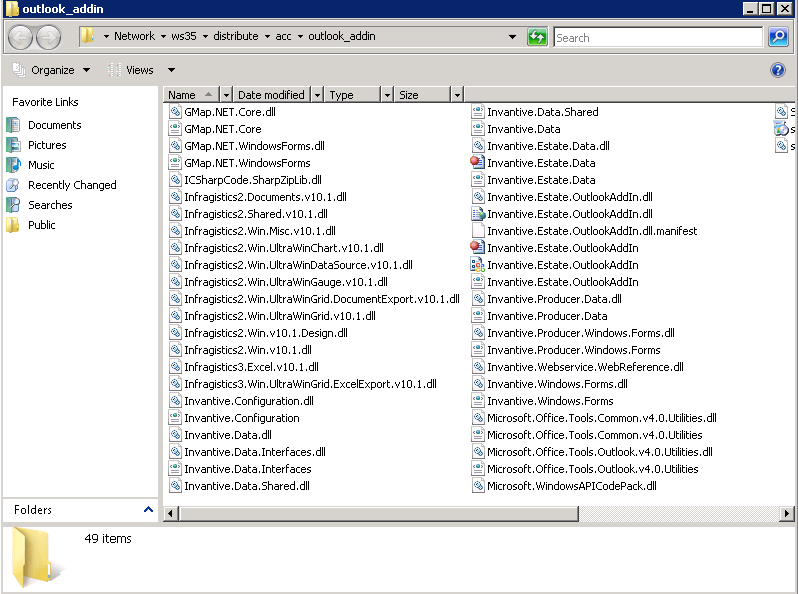Select icon of Invantive.Data.Shared config file
The width and height of the screenshot is (798, 594).
pyautogui.click(x=478, y=112)
